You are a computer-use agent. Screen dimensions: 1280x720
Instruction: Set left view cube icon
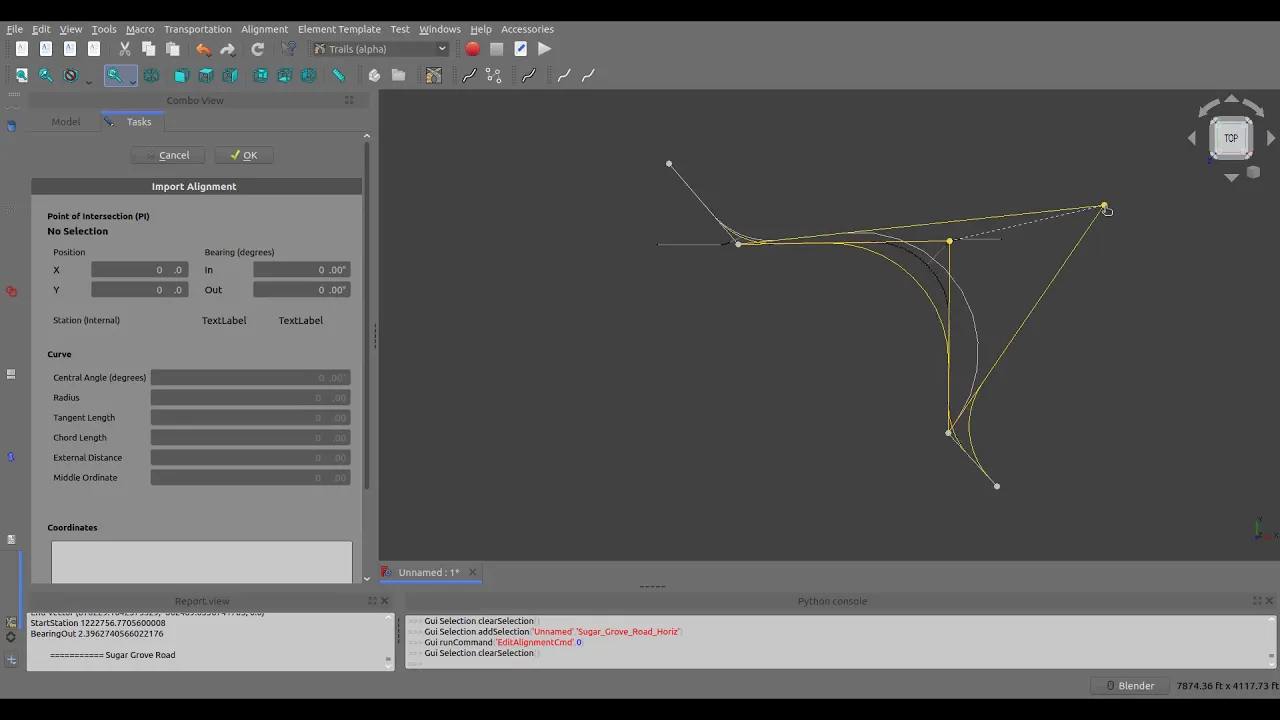(x=308, y=75)
